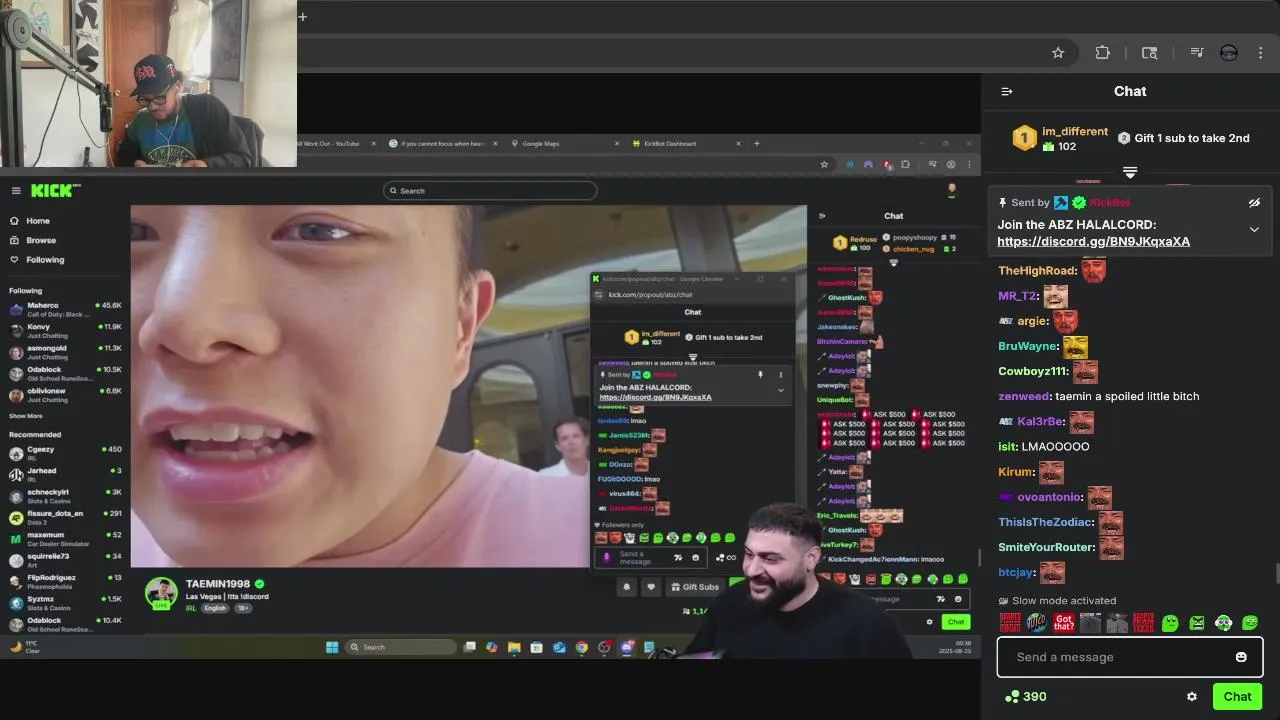The width and height of the screenshot is (1280, 720).
Task: Open Following in Kick sidebar
Action: tap(45, 260)
